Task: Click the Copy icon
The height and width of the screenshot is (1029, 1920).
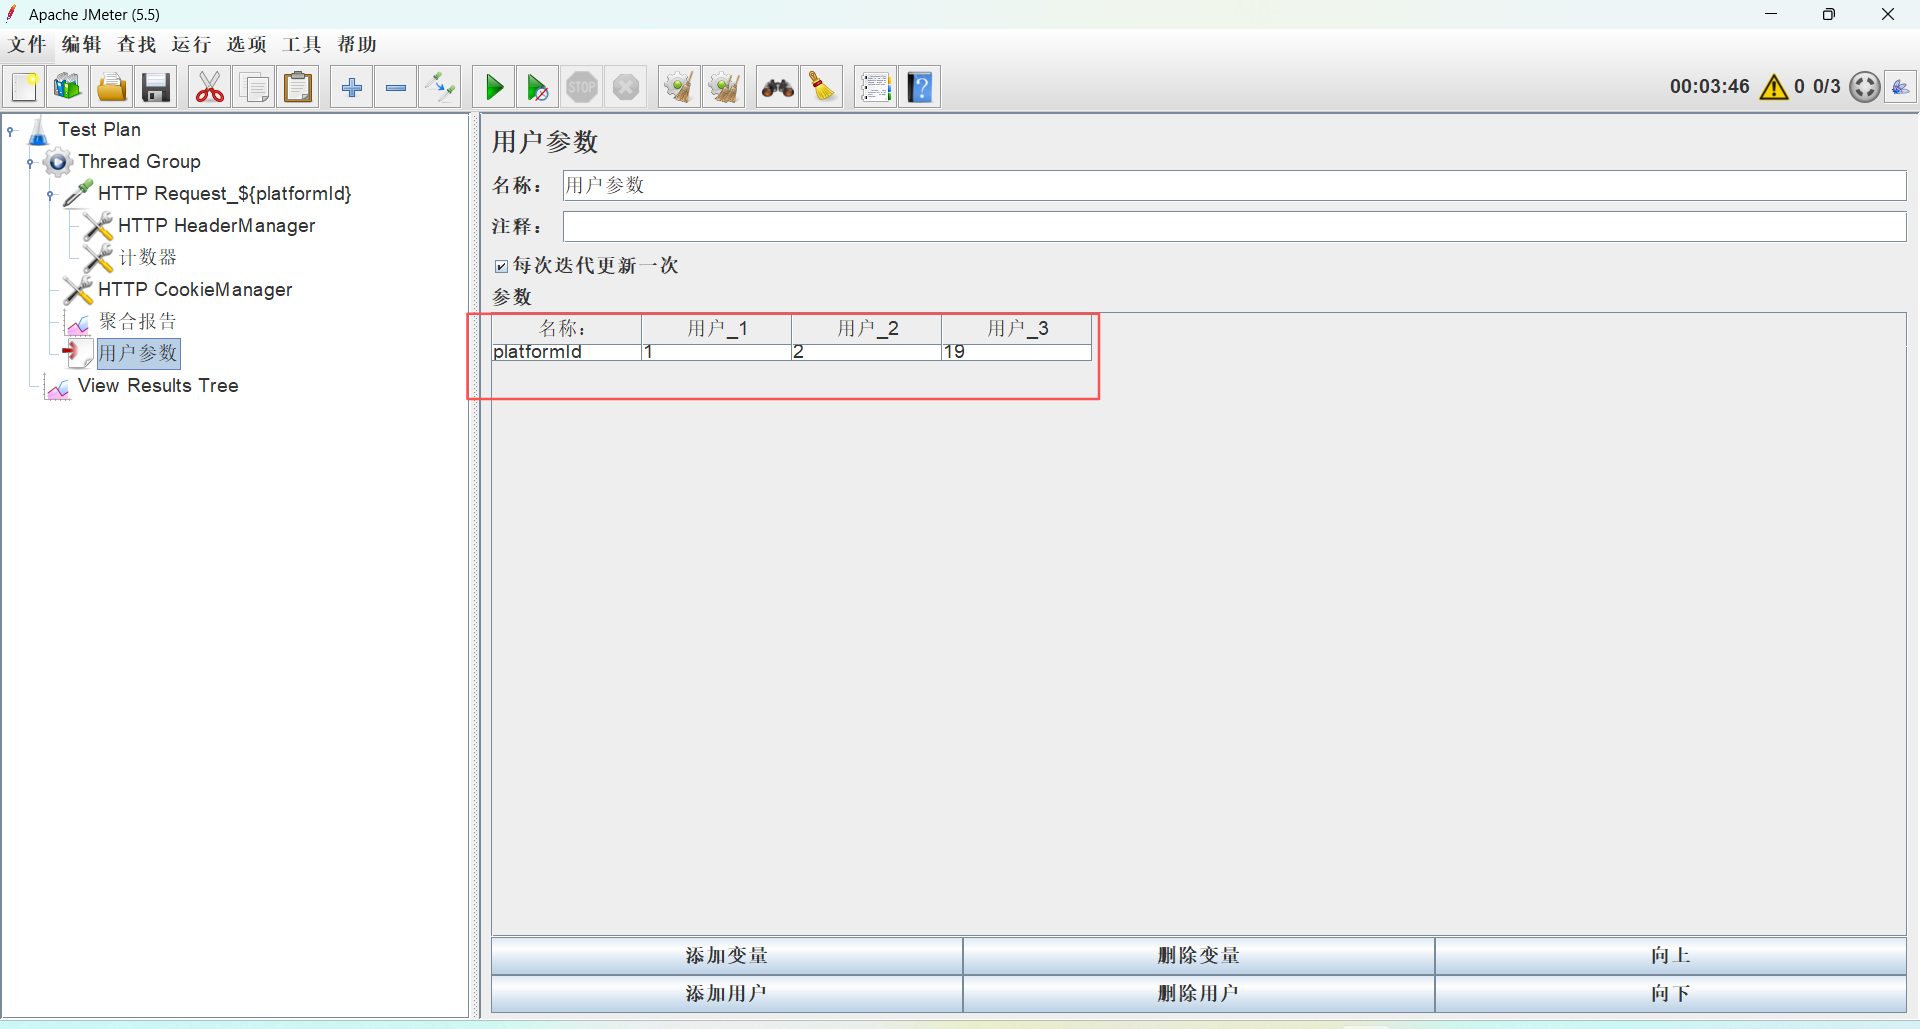Action: point(254,87)
